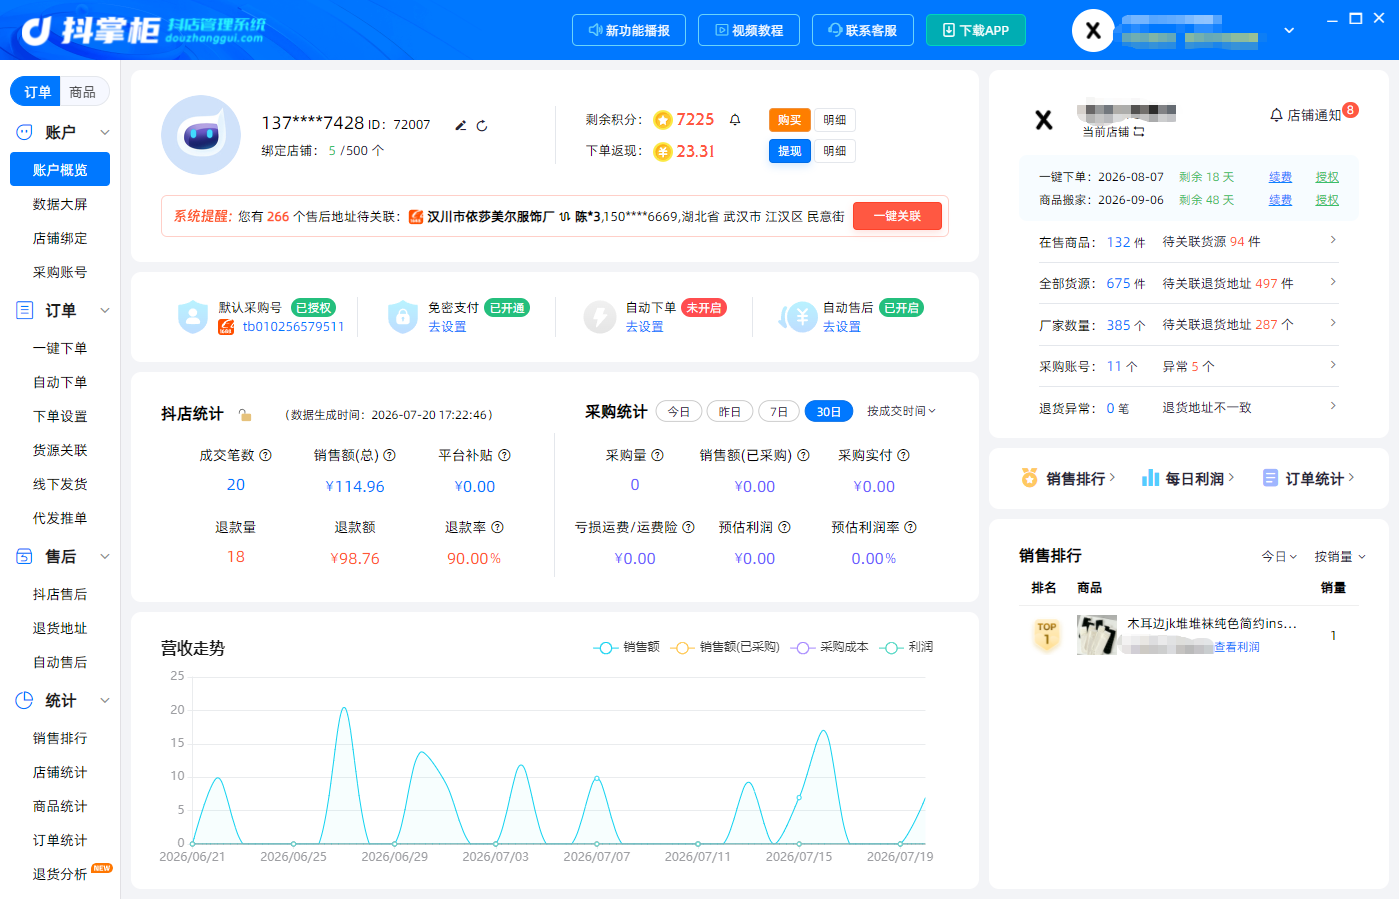
Task: Toggle 销售额 series in chart legend
Action: (x=627, y=647)
